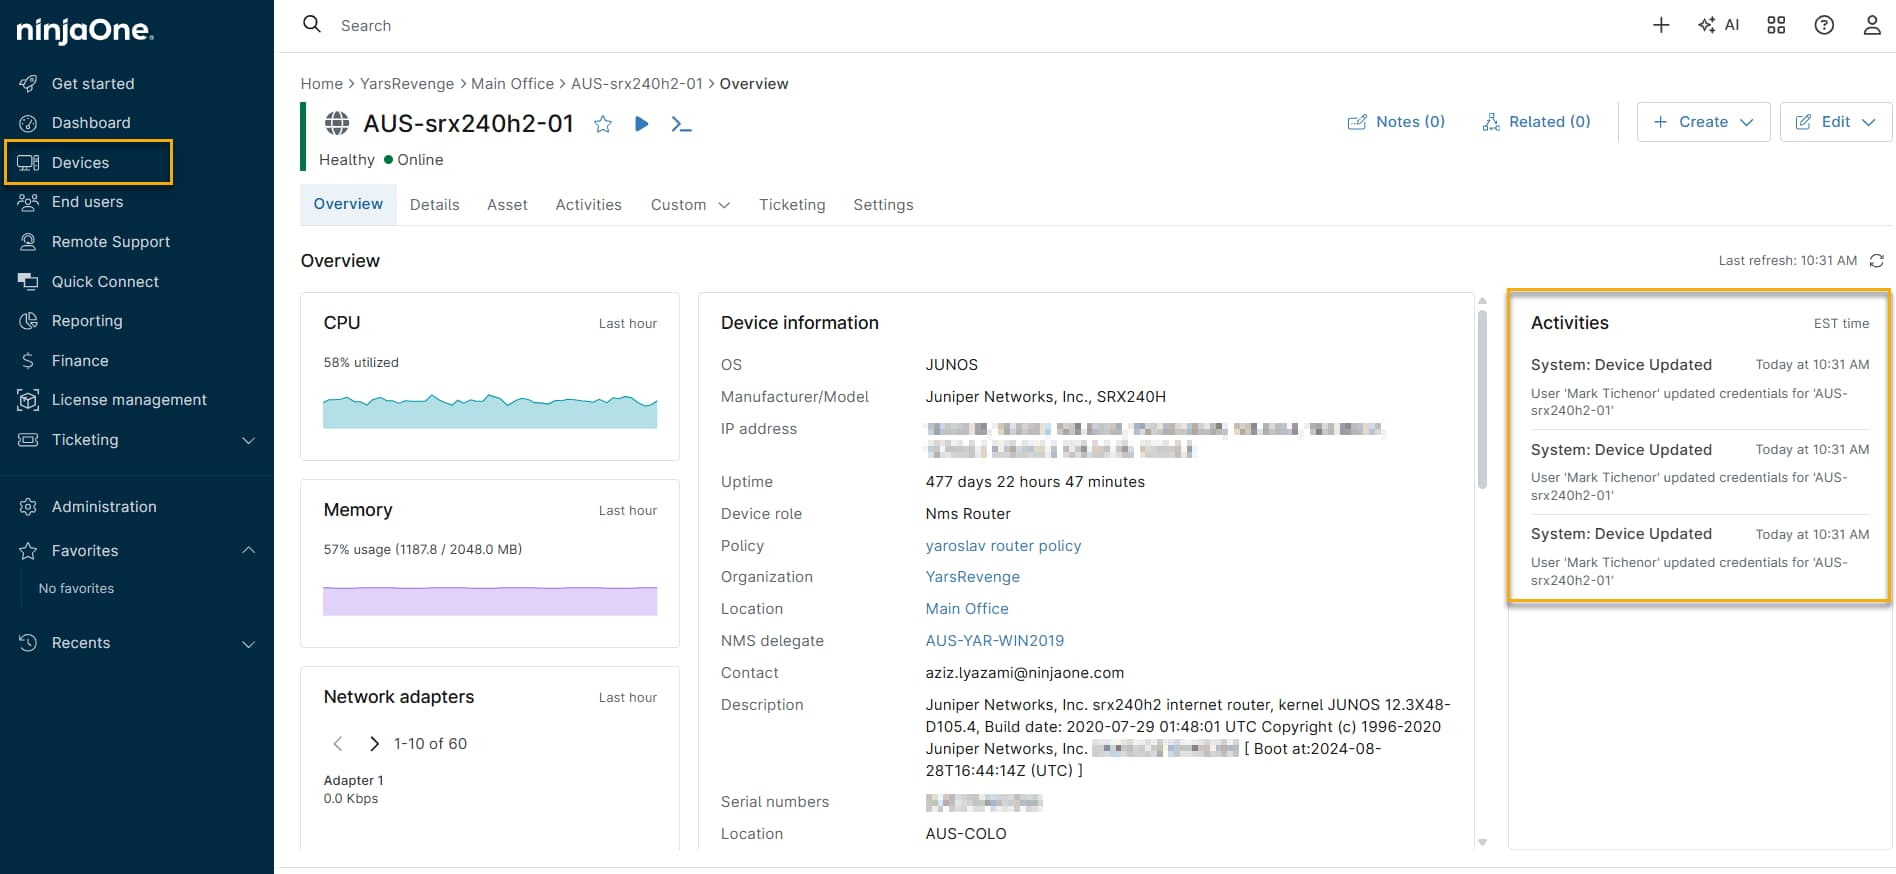Image resolution: width=1896 pixels, height=874 pixels.
Task: Click the play button beside AUS-srx240h2-01
Action: [x=642, y=124]
